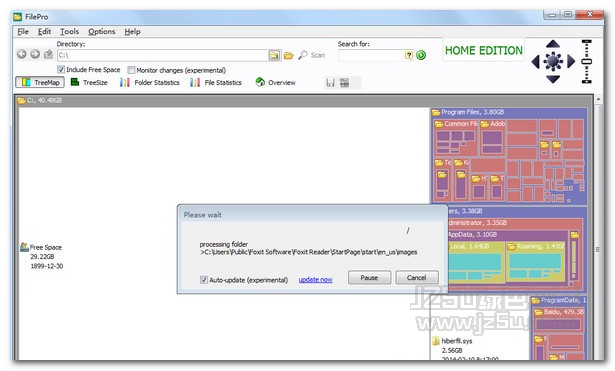Click the HOME EDITION banner

(484, 50)
